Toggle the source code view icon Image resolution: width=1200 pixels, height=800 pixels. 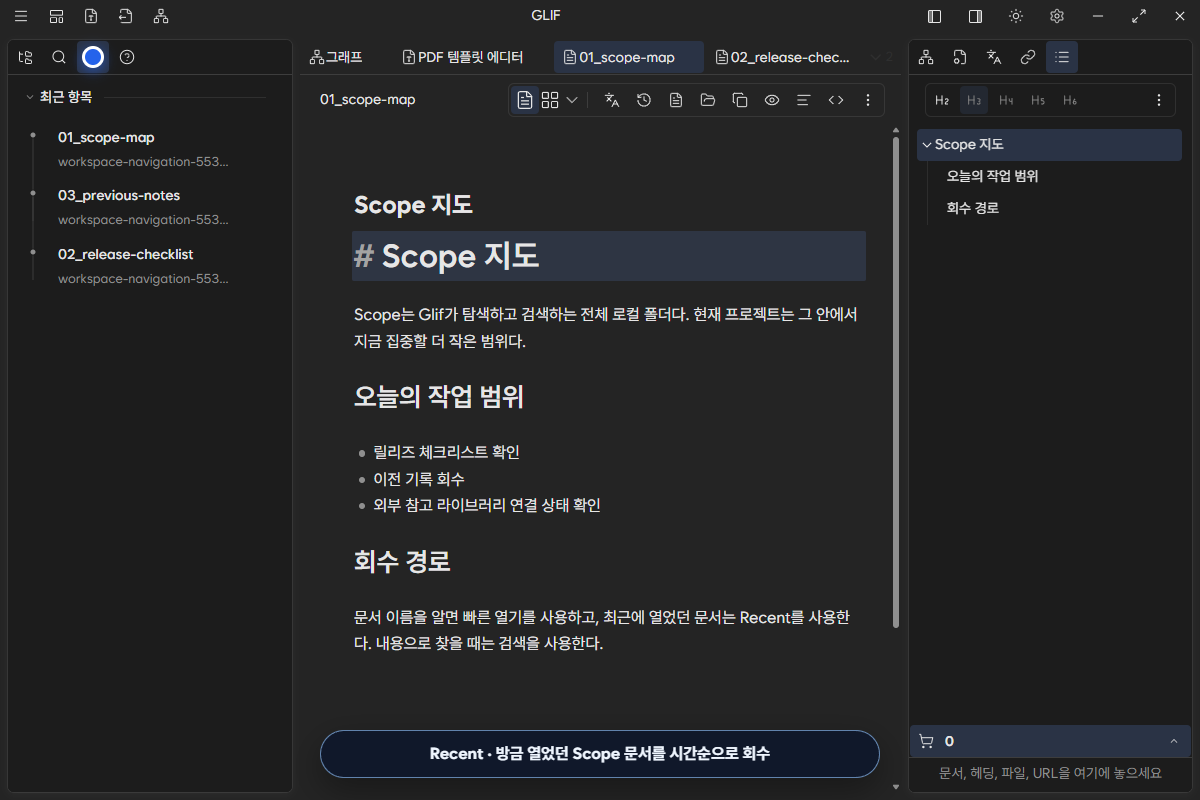836,100
